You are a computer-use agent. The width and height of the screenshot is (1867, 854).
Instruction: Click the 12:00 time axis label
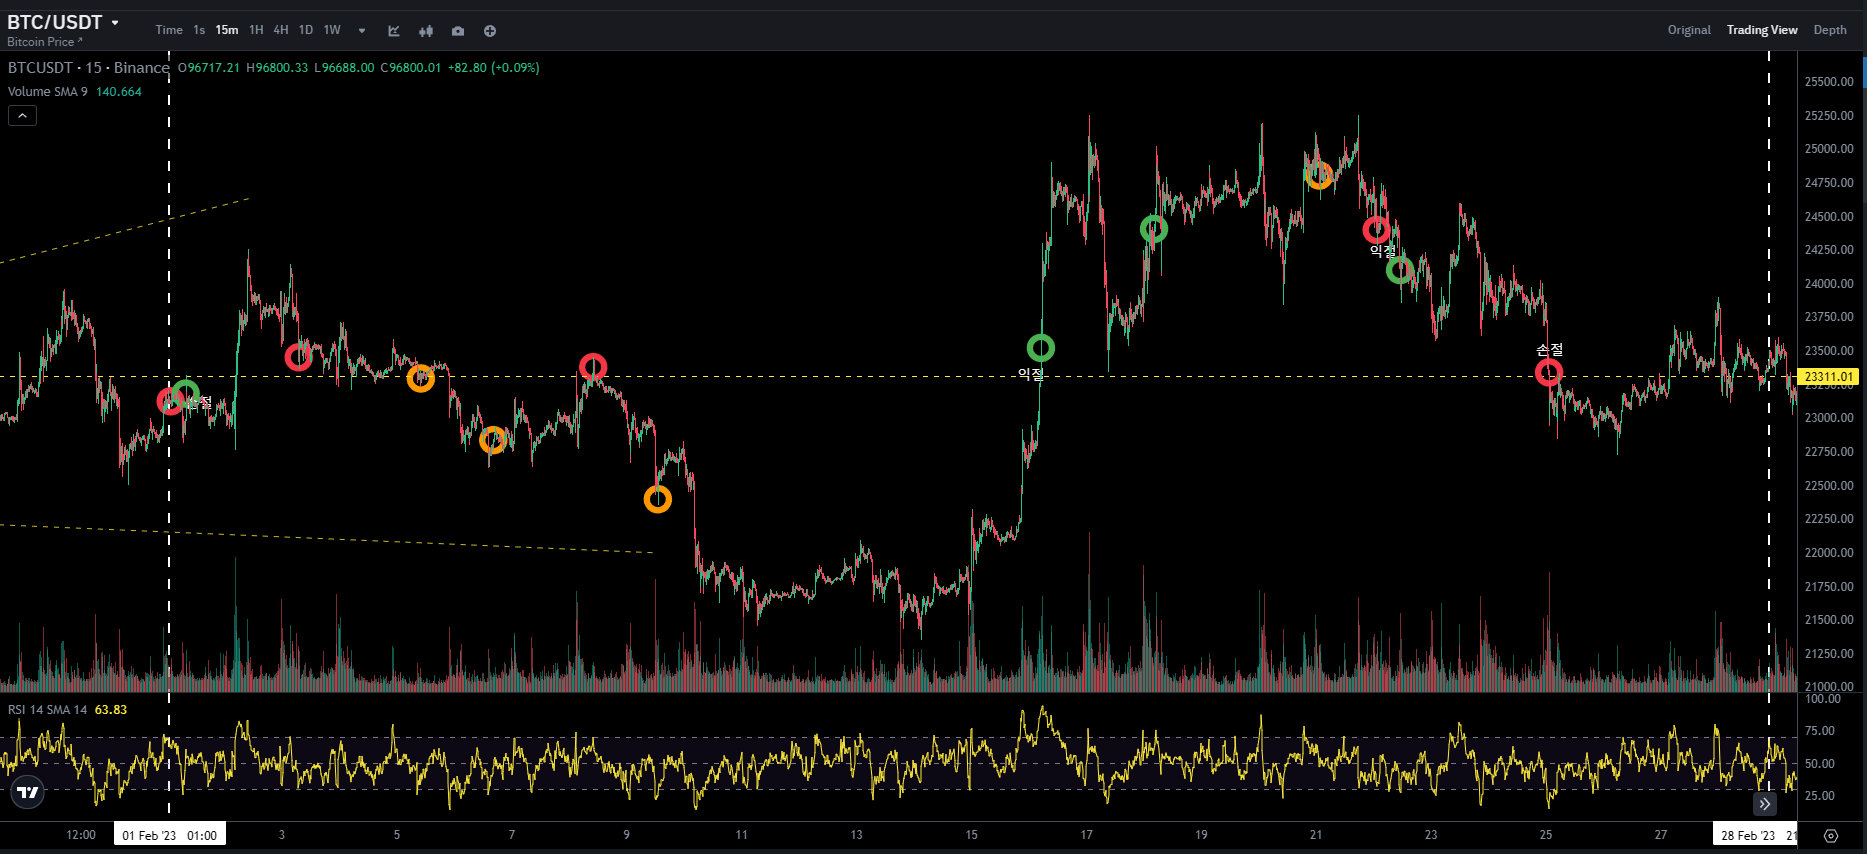(81, 835)
